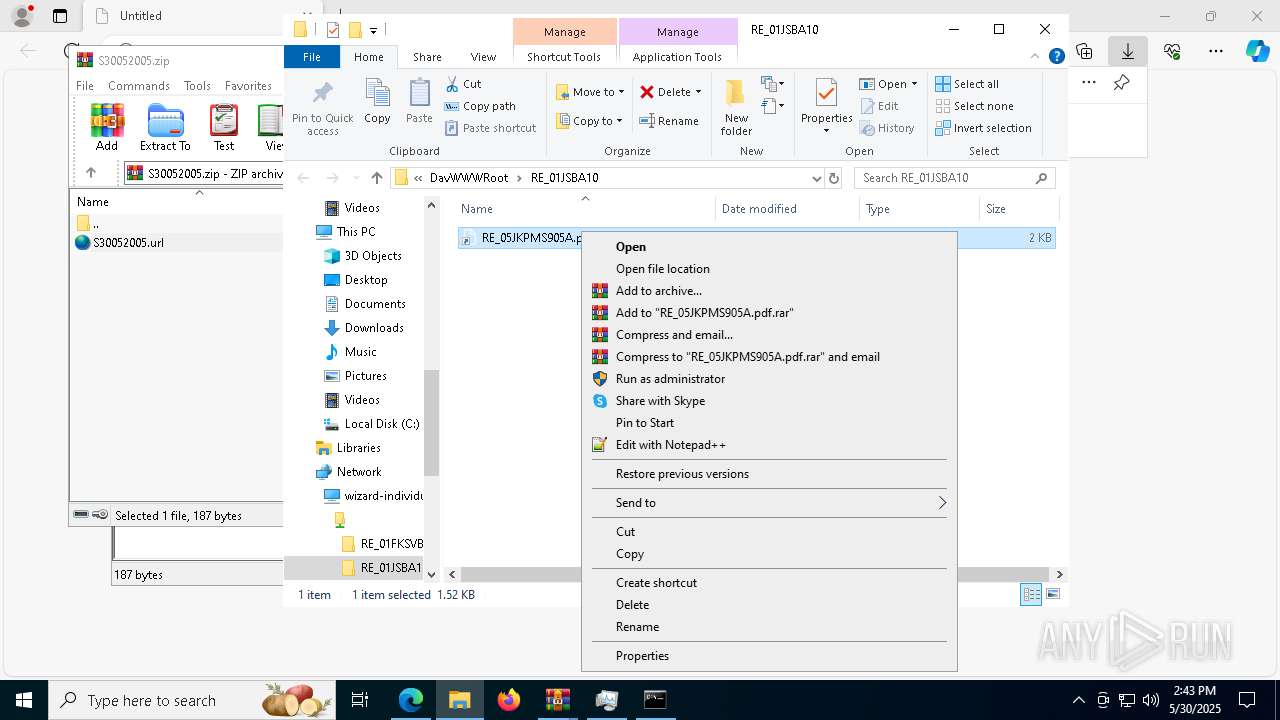The image size is (1280, 720).
Task: Click the Paste button in the ribbon
Action: 419,102
